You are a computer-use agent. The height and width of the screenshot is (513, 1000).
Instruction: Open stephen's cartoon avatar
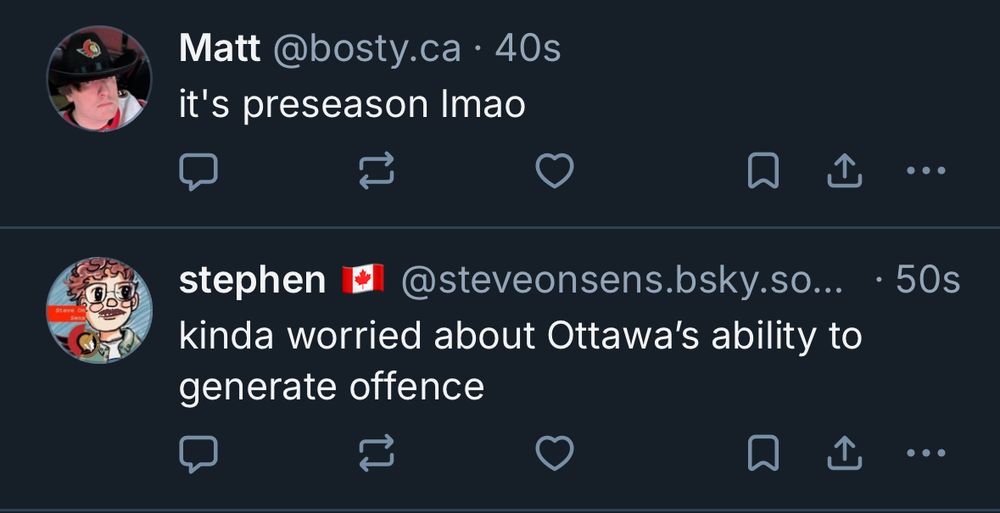coord(98,310)
